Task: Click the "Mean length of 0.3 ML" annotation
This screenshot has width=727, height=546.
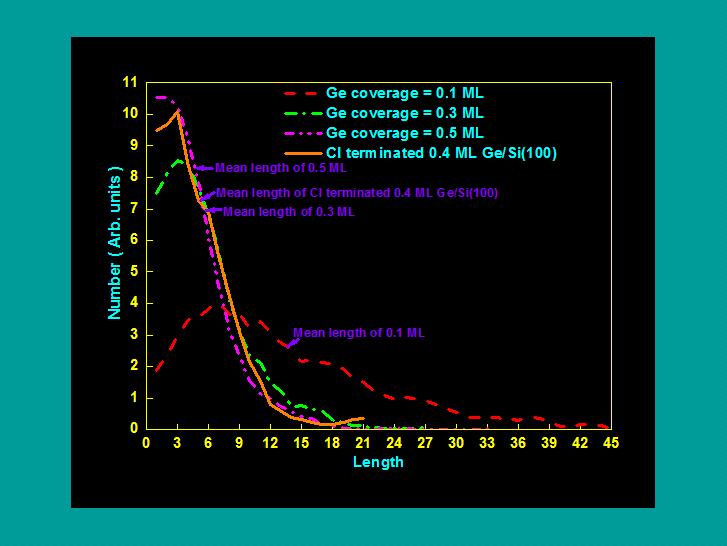Action: tap(288, 212)
